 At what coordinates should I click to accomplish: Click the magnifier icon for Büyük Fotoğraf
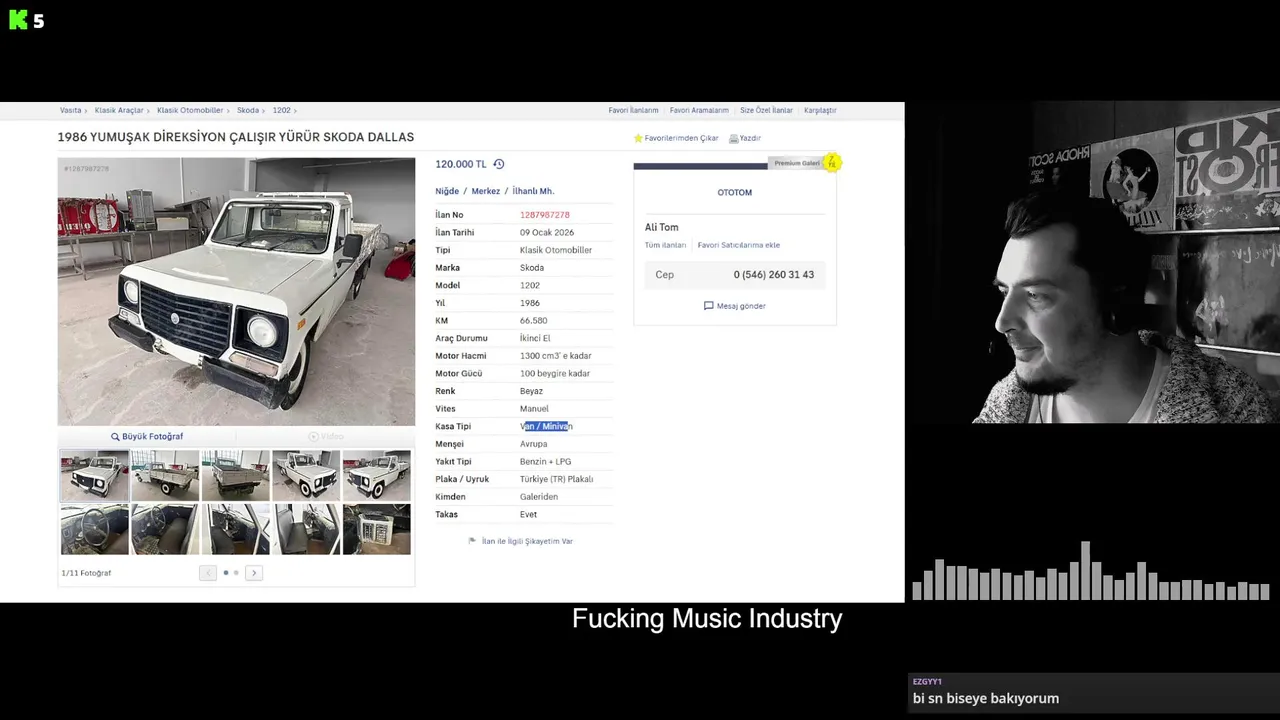coord(115,437)
